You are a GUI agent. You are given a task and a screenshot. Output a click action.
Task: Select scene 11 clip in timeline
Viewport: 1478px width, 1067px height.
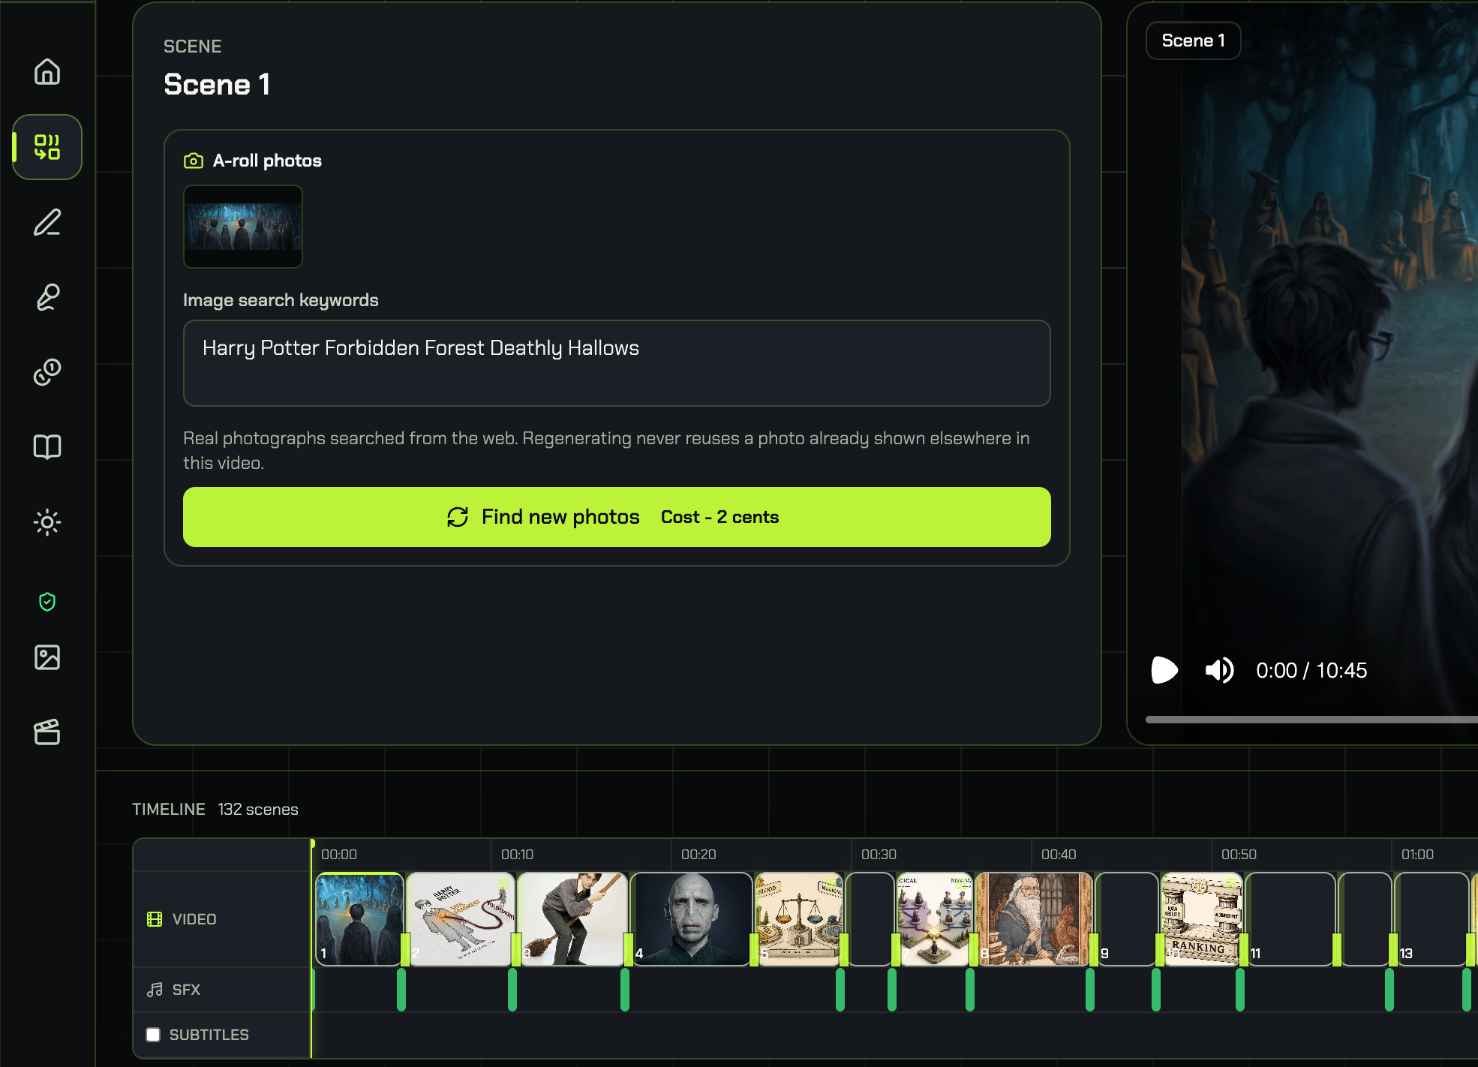[1290, 919]
